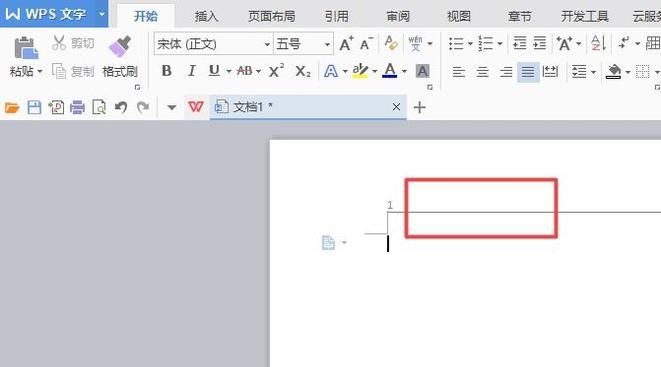Clear formatting with eraser A icon
Screen dimensions: 661x367
coord(391,43)
